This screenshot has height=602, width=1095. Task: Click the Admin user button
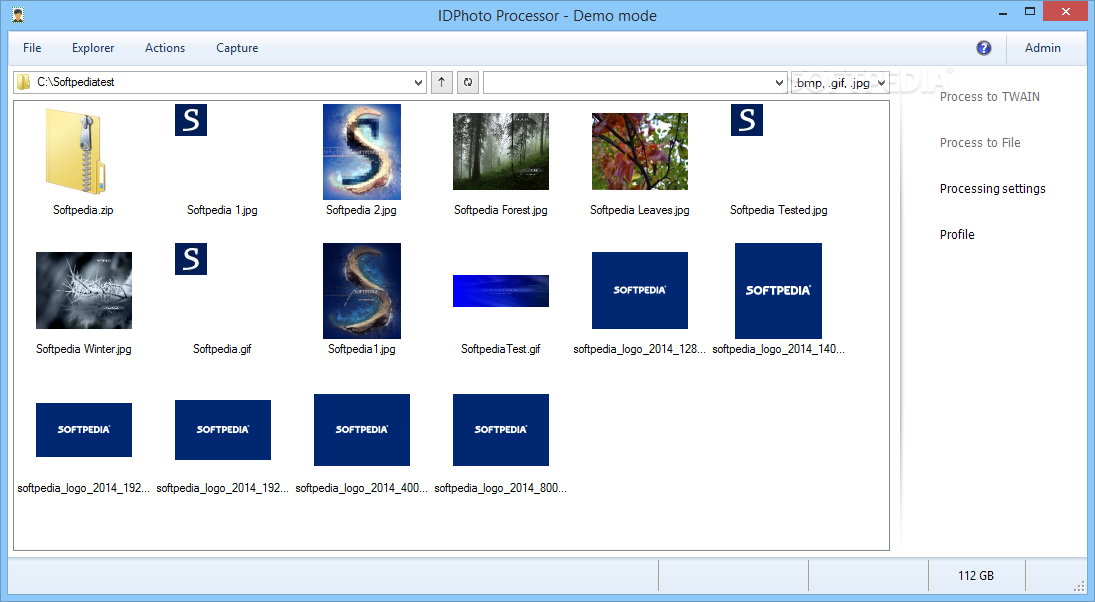click(1042, 47)
